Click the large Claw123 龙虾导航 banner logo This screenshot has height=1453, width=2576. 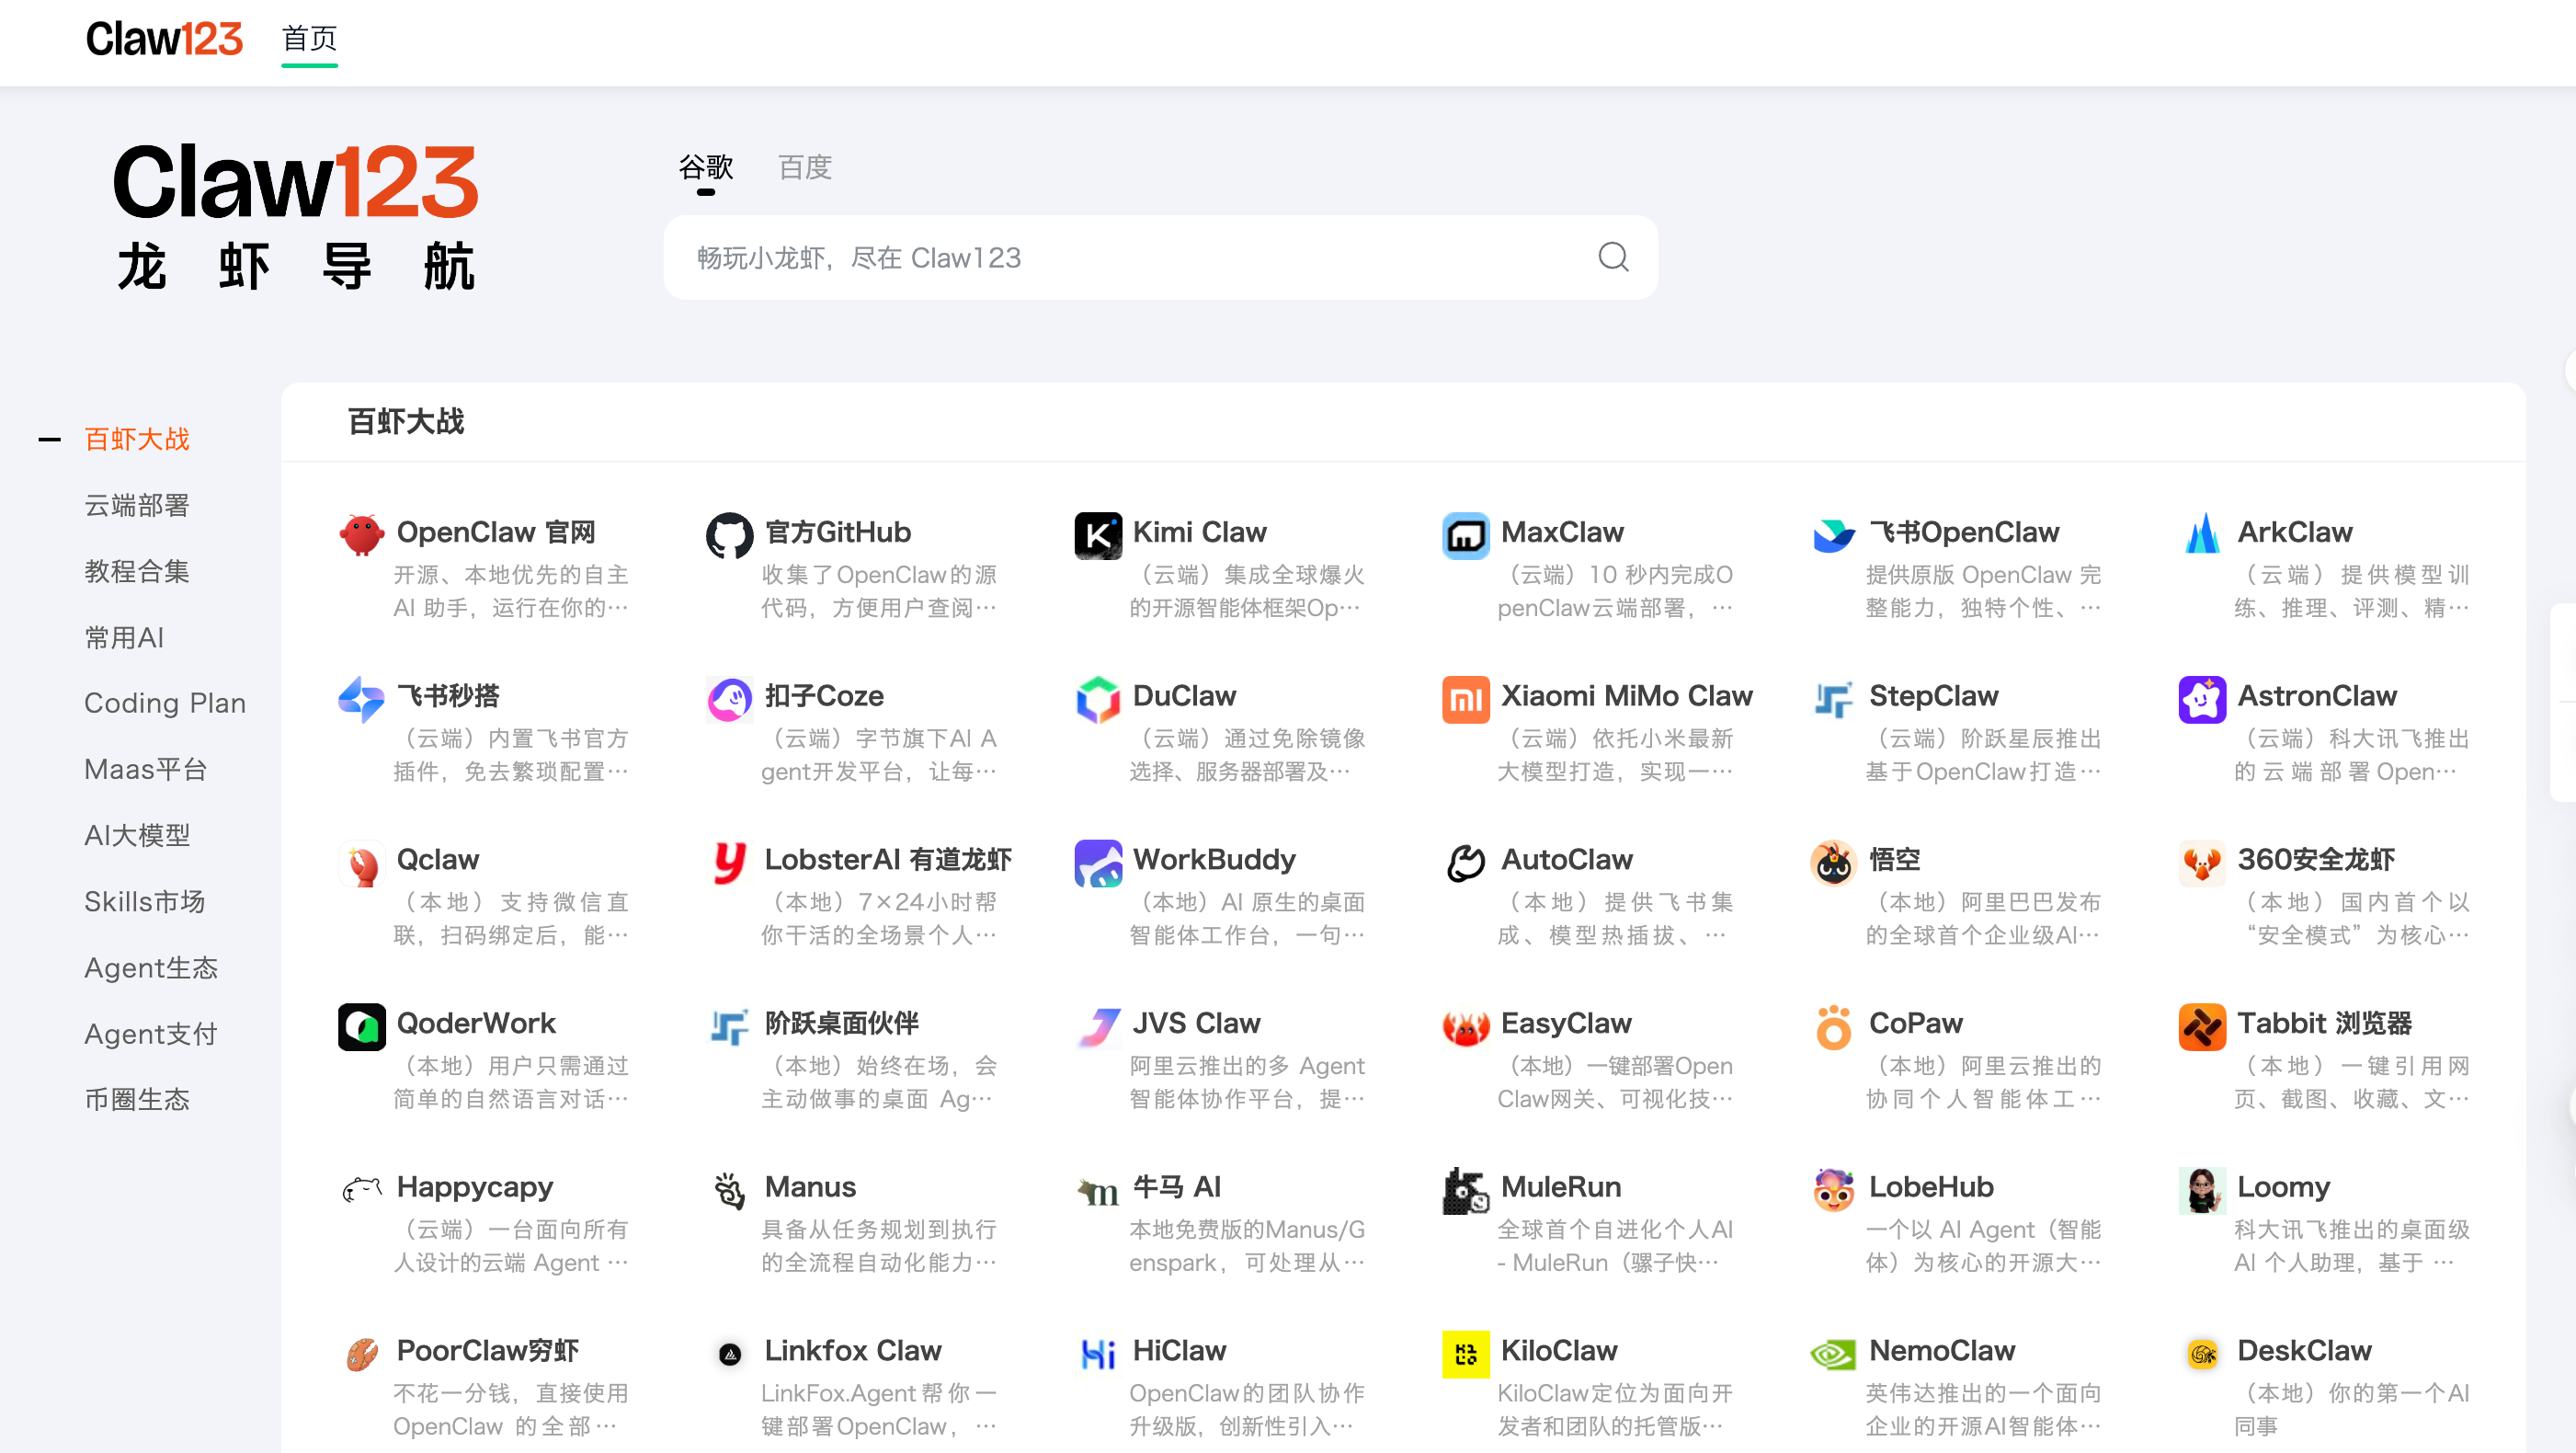[x=296, y=217]
